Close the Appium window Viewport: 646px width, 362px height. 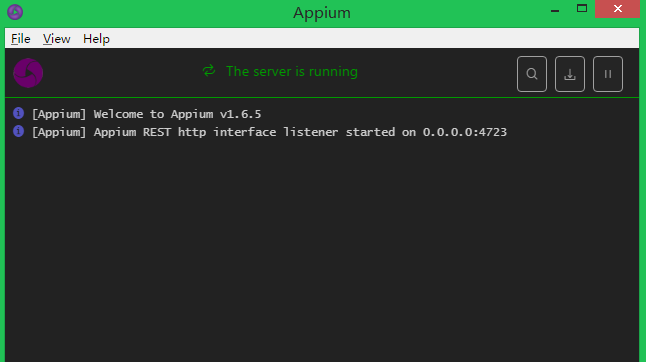617,9
